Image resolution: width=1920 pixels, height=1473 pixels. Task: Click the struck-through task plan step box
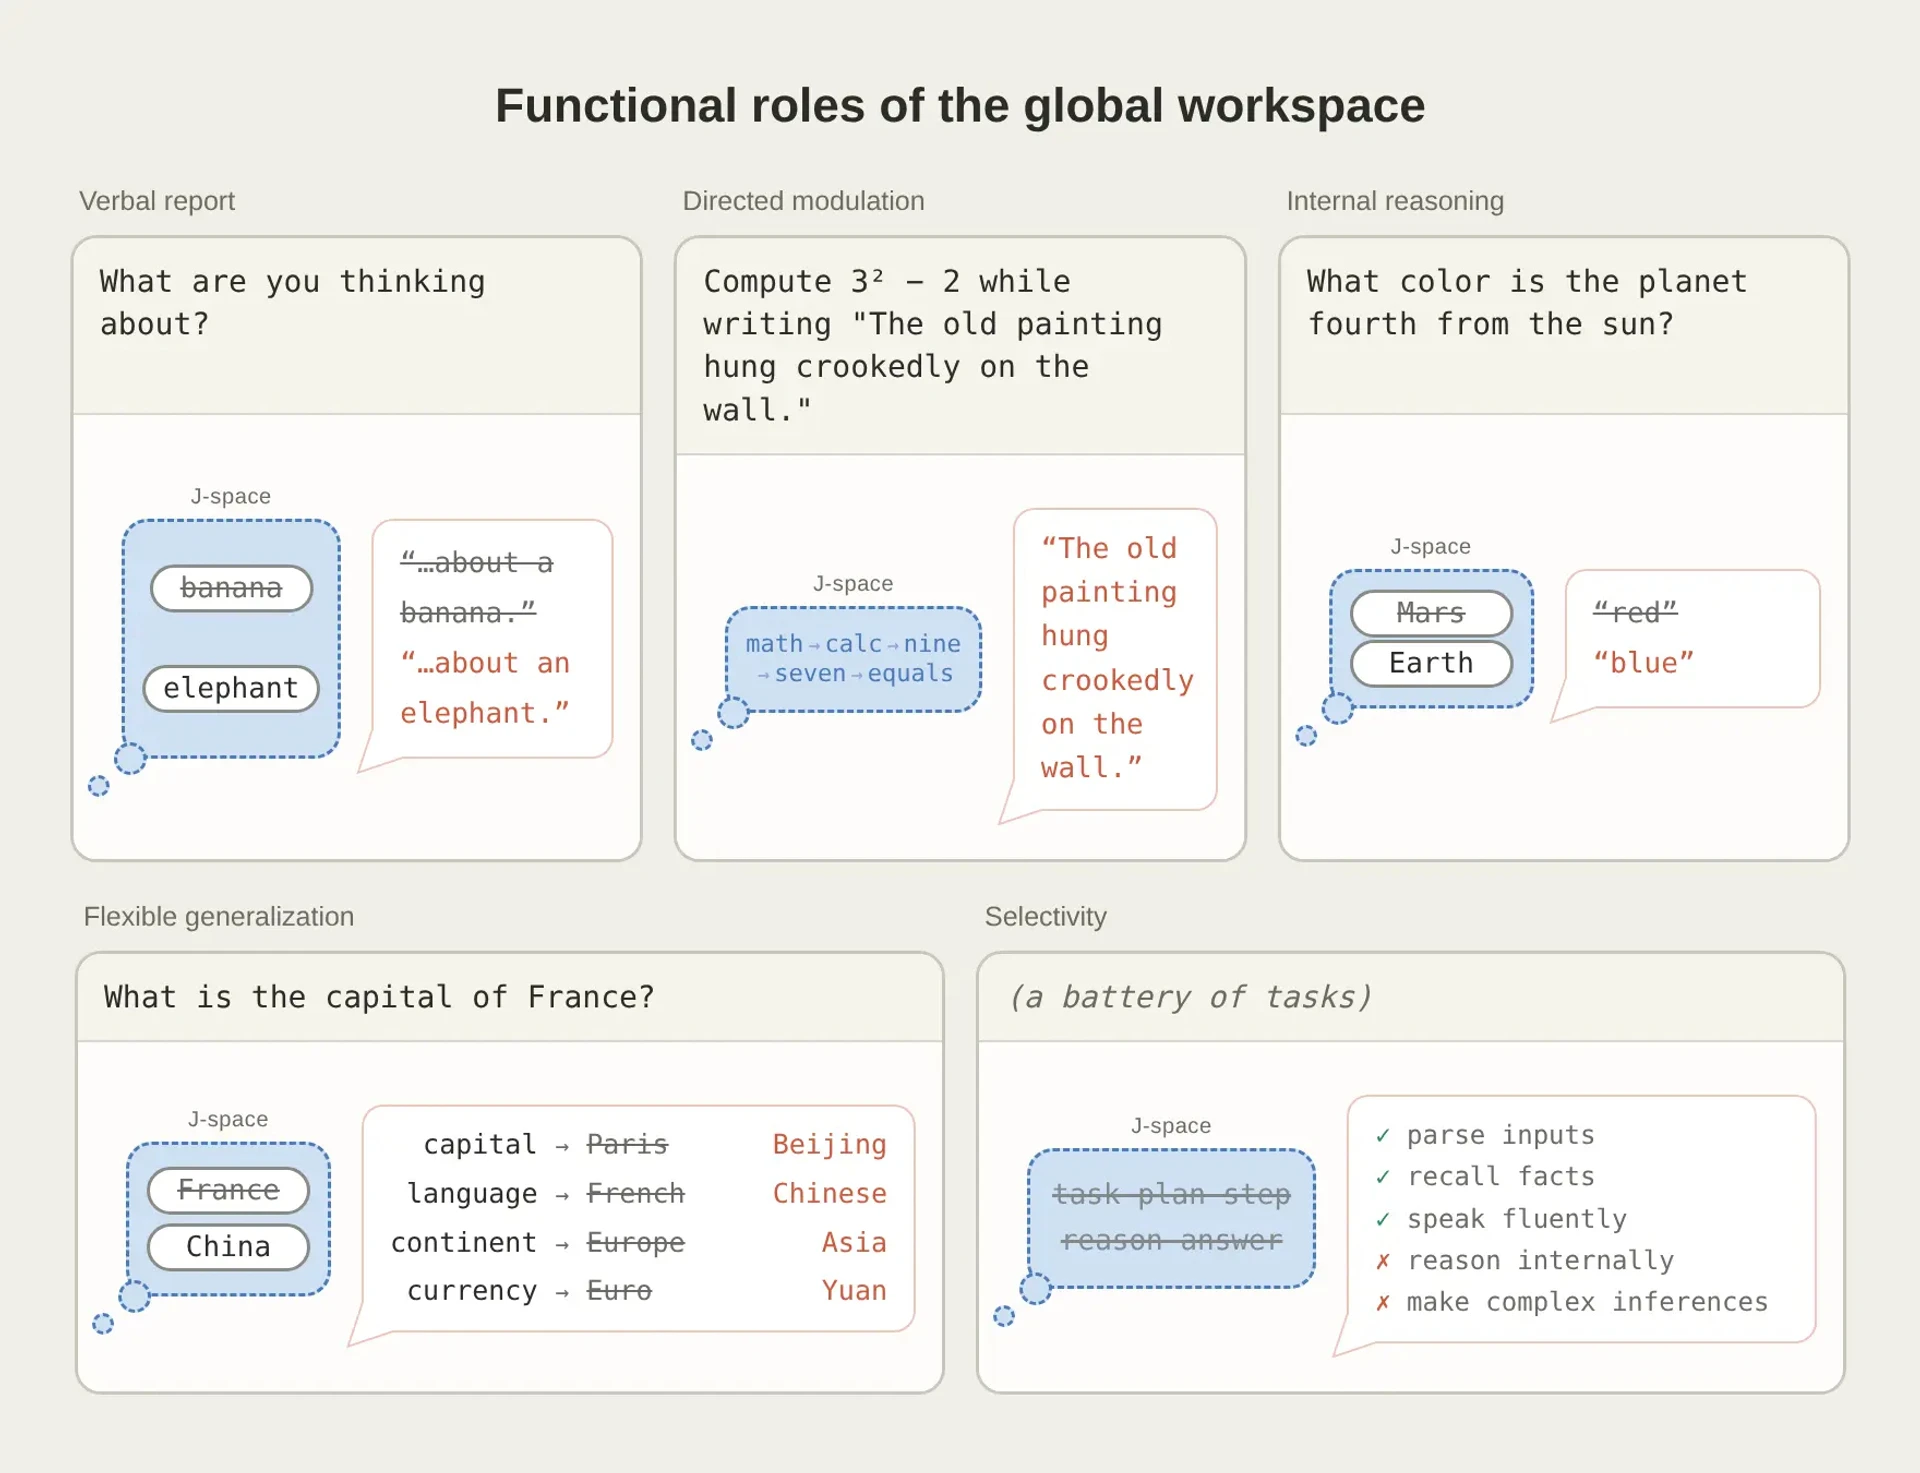[x=1171, y=1218]
